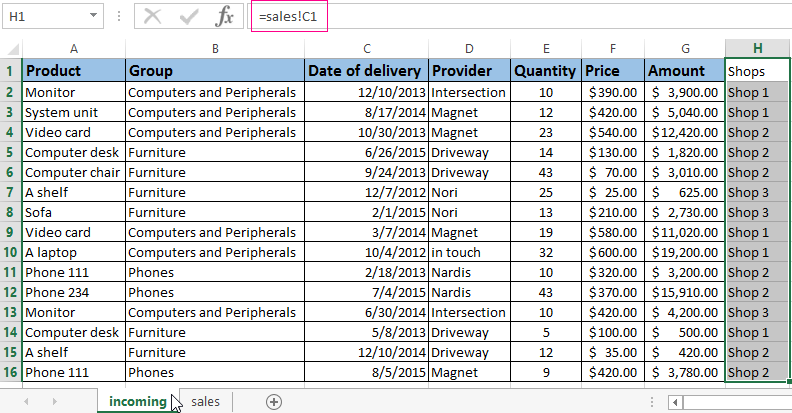Select column C header
The height and width of the screenshot is (413, 792).
pyautogui.click(x=367, y=48)
